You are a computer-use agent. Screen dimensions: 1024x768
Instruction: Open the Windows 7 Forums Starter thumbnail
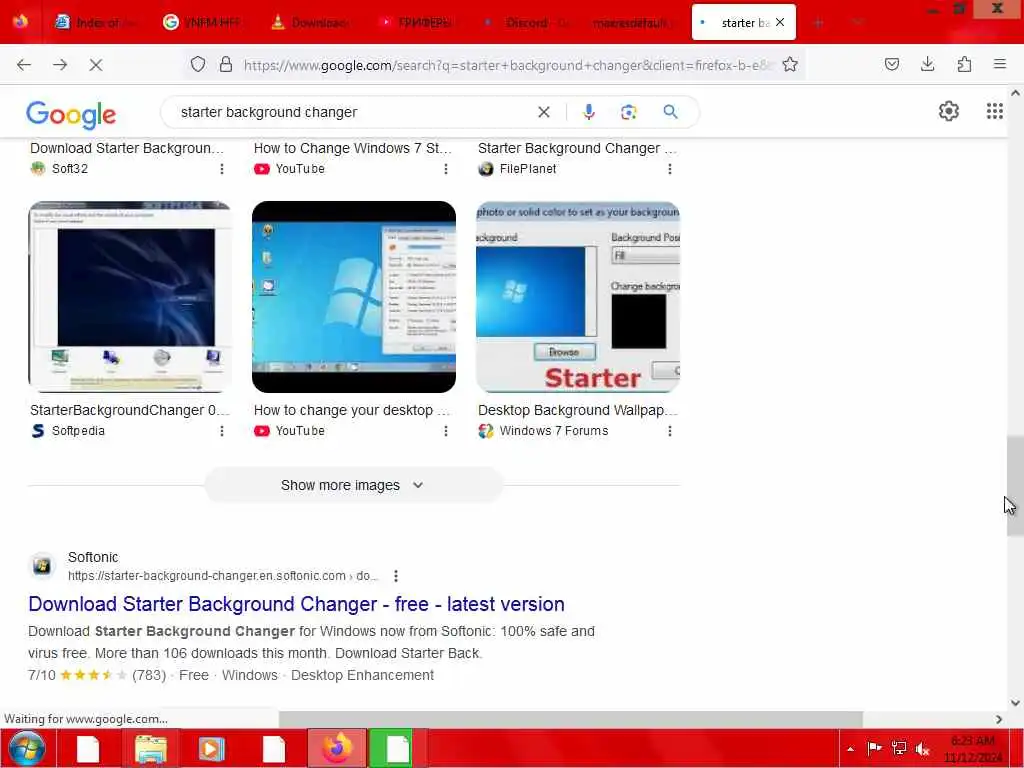578,297
